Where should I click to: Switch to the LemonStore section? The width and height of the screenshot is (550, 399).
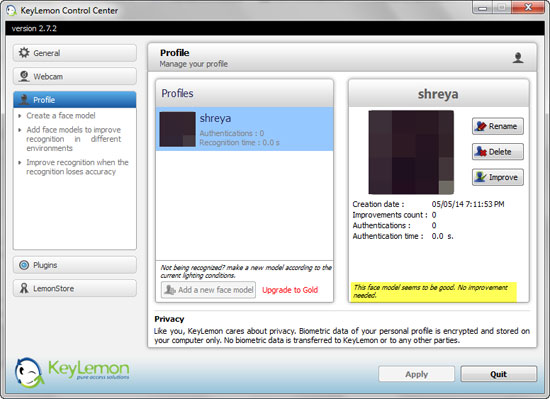(75, 288)
